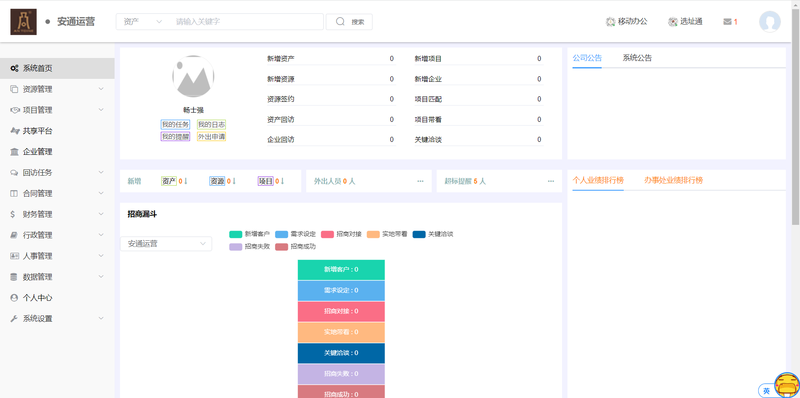Click the 企业管理 building icon
Screen dimensions: 800x398
click(x=14, y=152)
